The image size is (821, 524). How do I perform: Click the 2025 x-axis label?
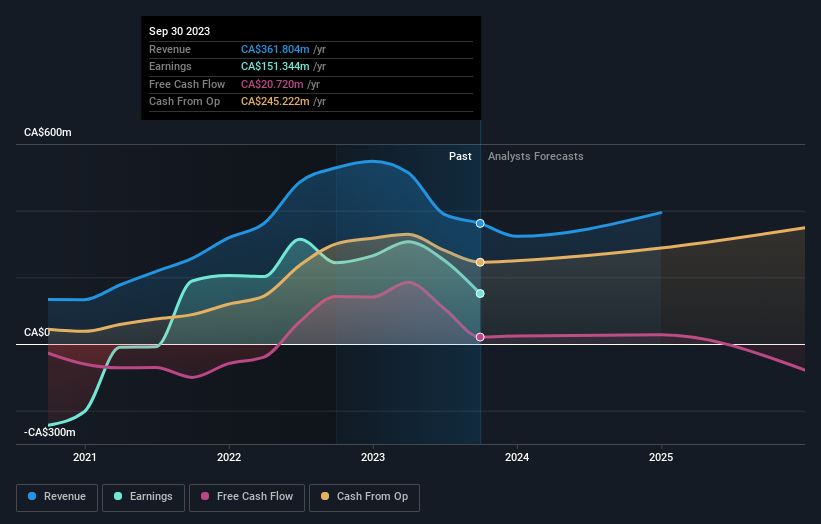[x=661, y=457]
